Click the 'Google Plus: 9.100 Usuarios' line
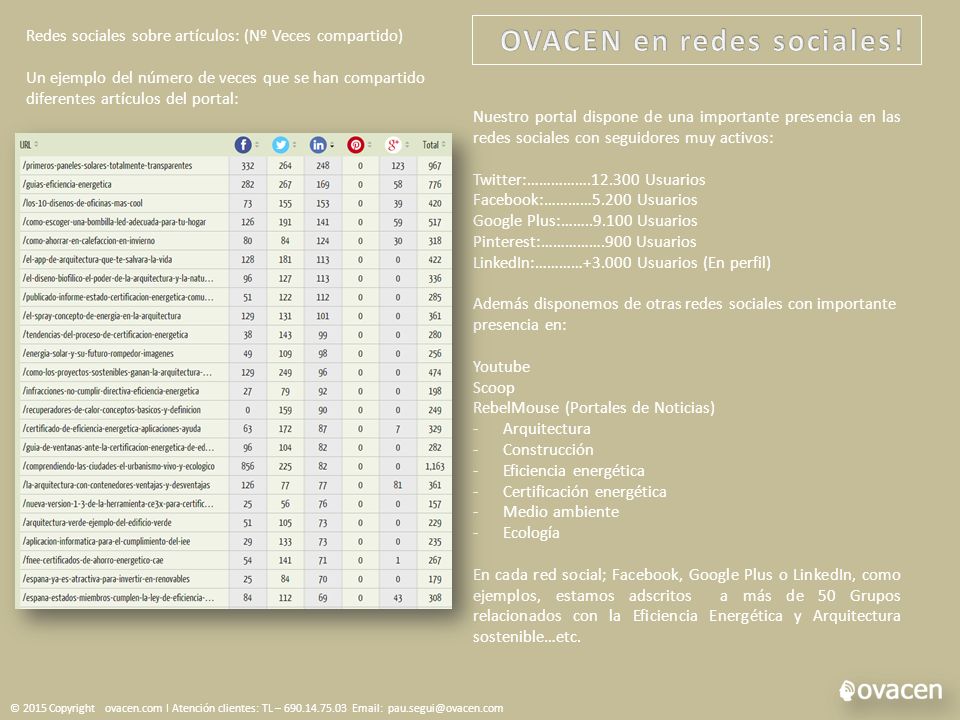The width and height of the screenshot is (960, 720). point(585,221)
